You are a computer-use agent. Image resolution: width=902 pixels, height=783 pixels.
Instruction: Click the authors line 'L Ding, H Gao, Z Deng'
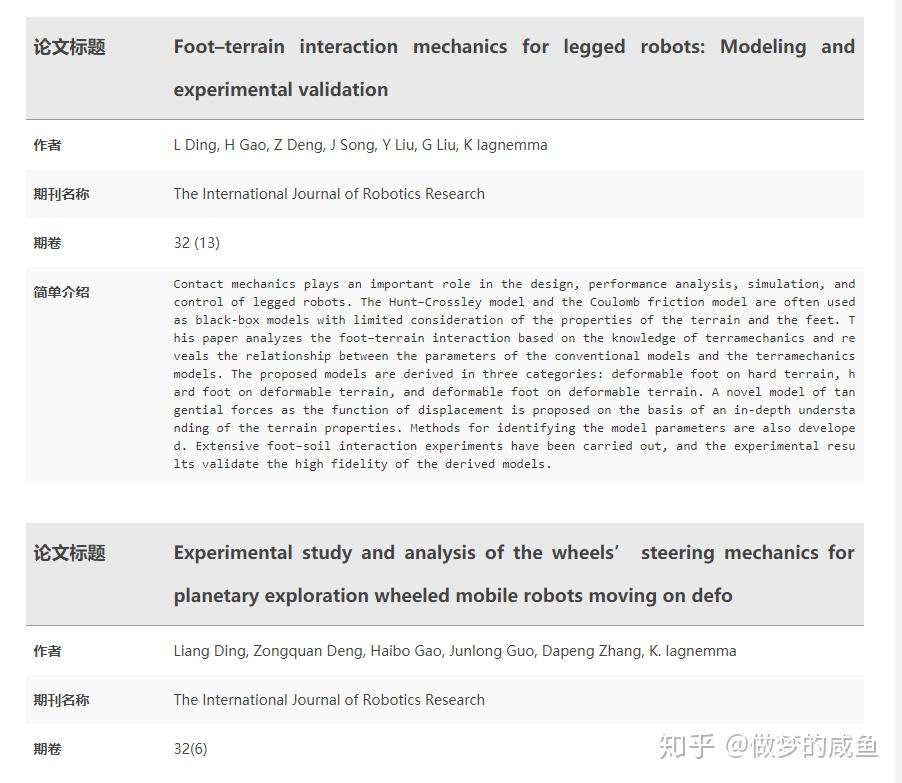click(x=360, y=145)
